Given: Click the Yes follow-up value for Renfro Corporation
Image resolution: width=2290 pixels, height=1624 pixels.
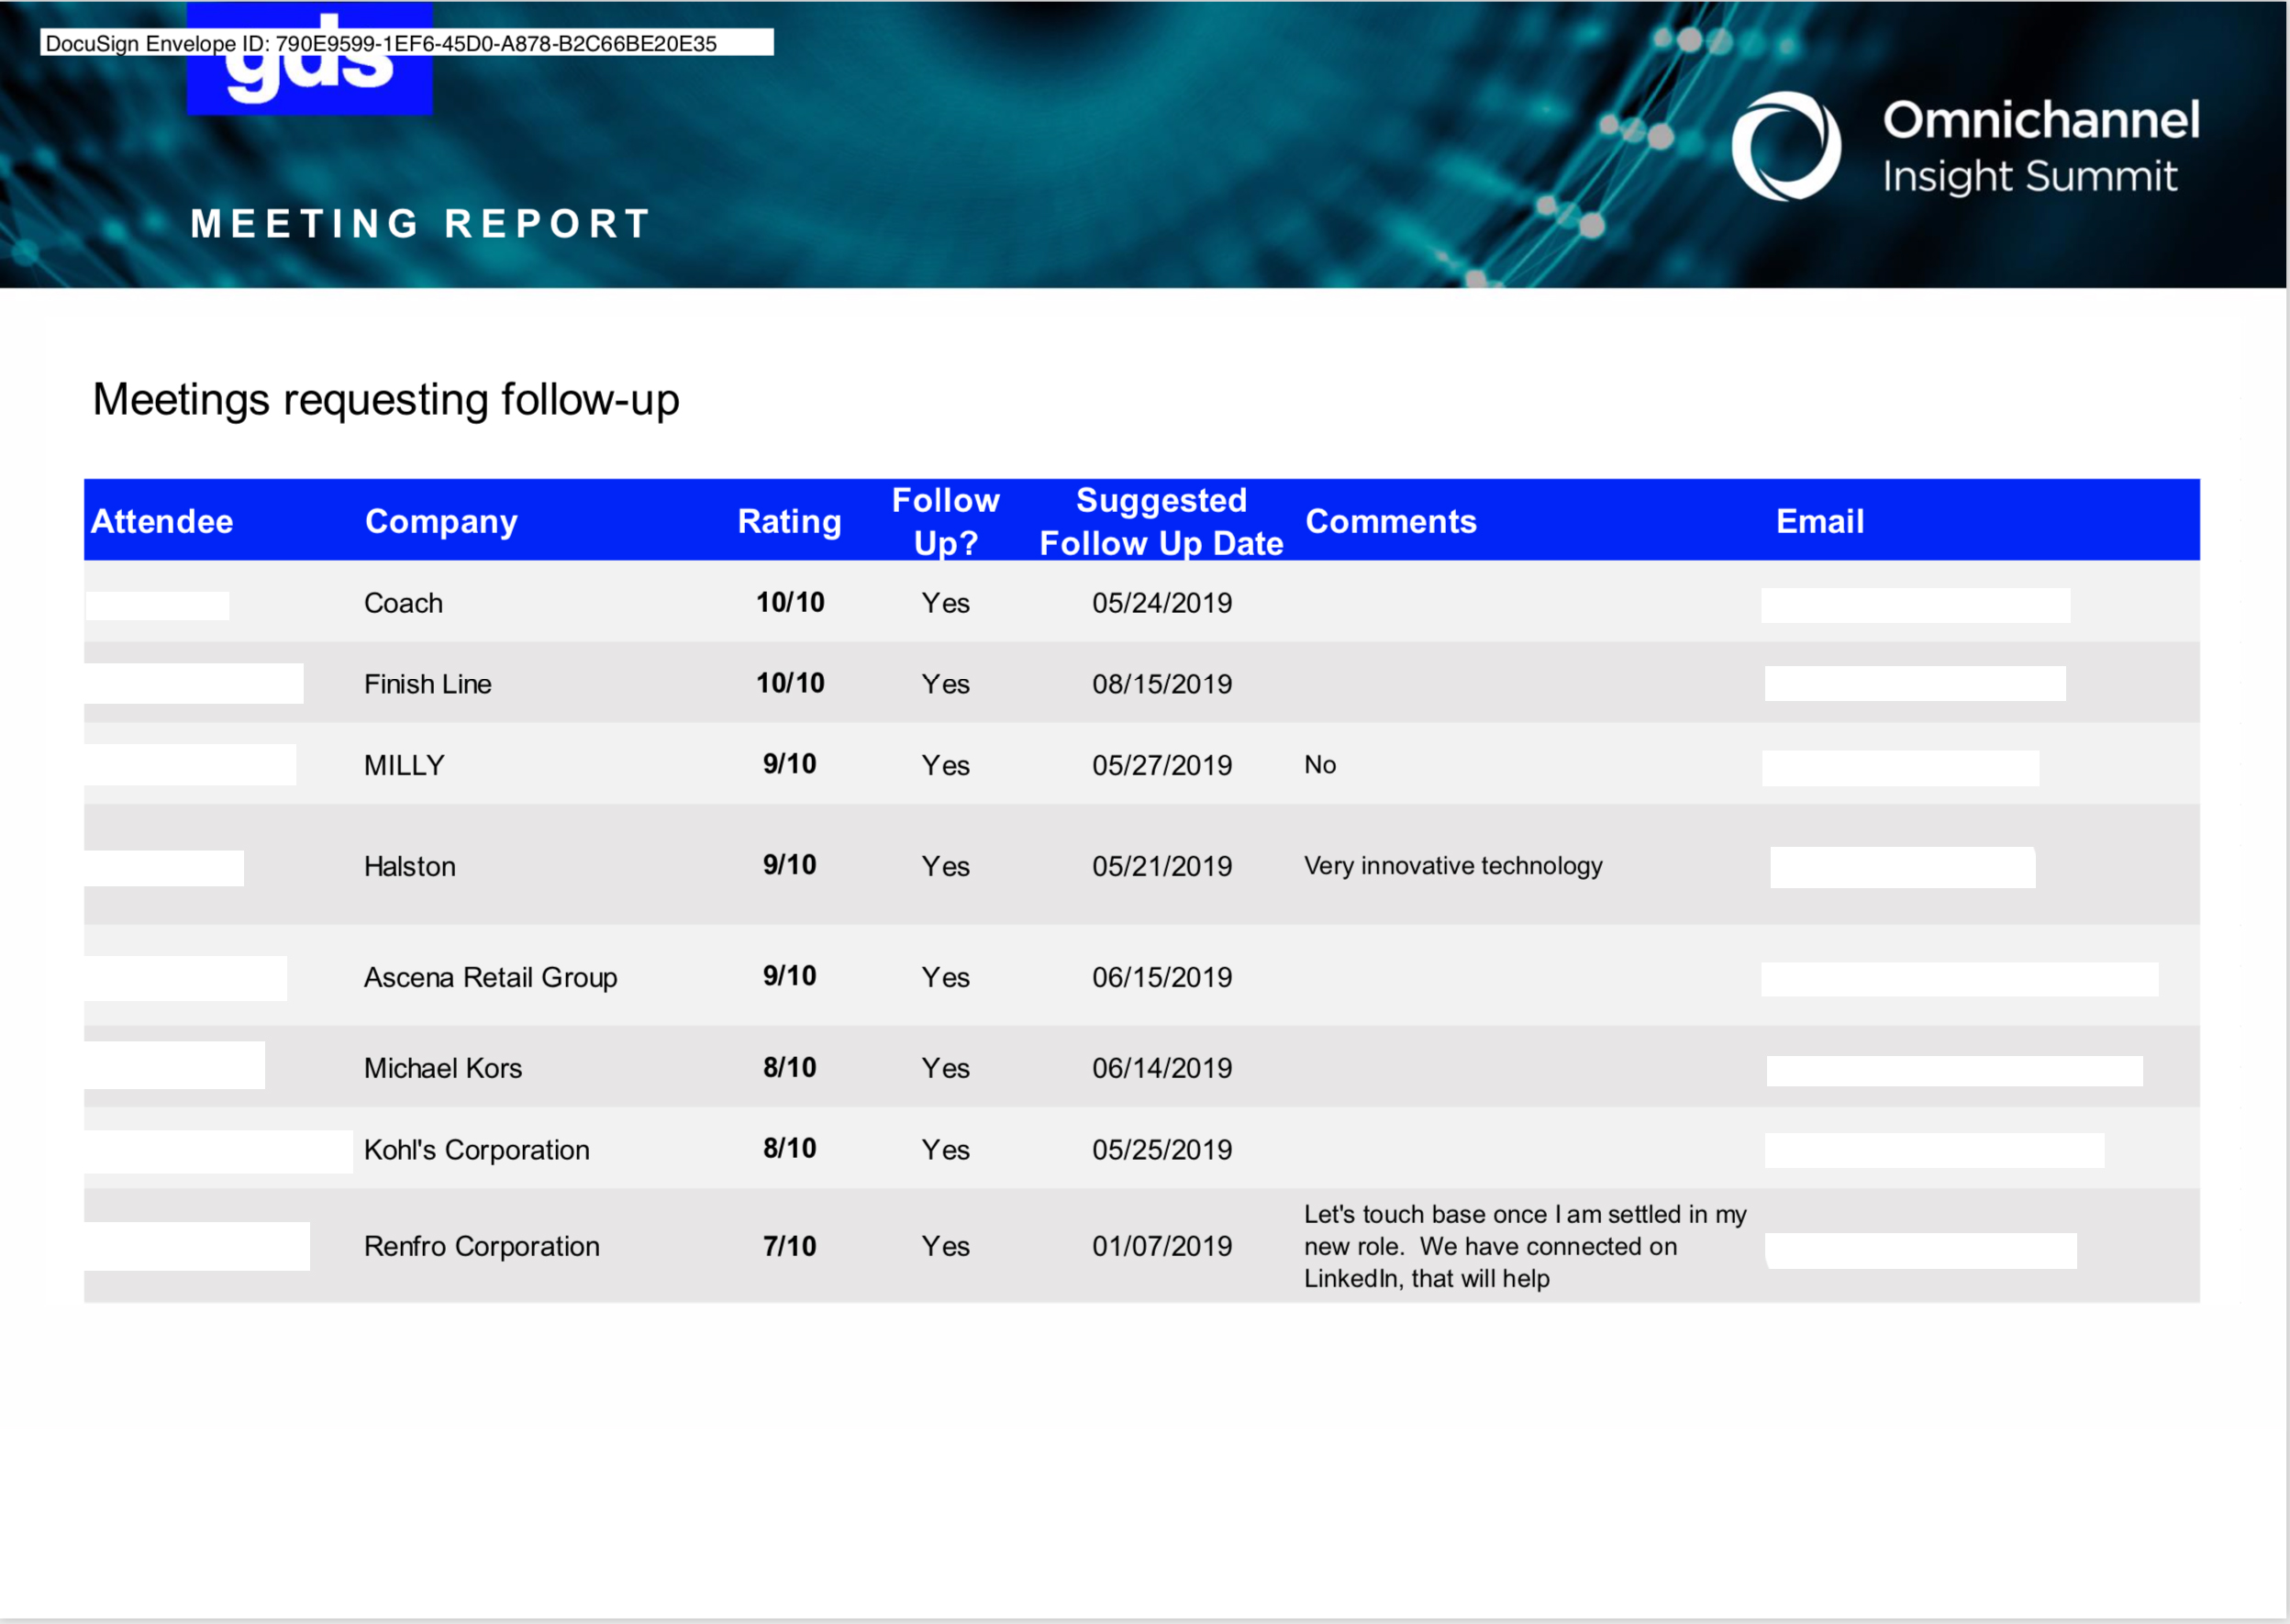Looking at the screenshot, I should (x=946, y=1246).
